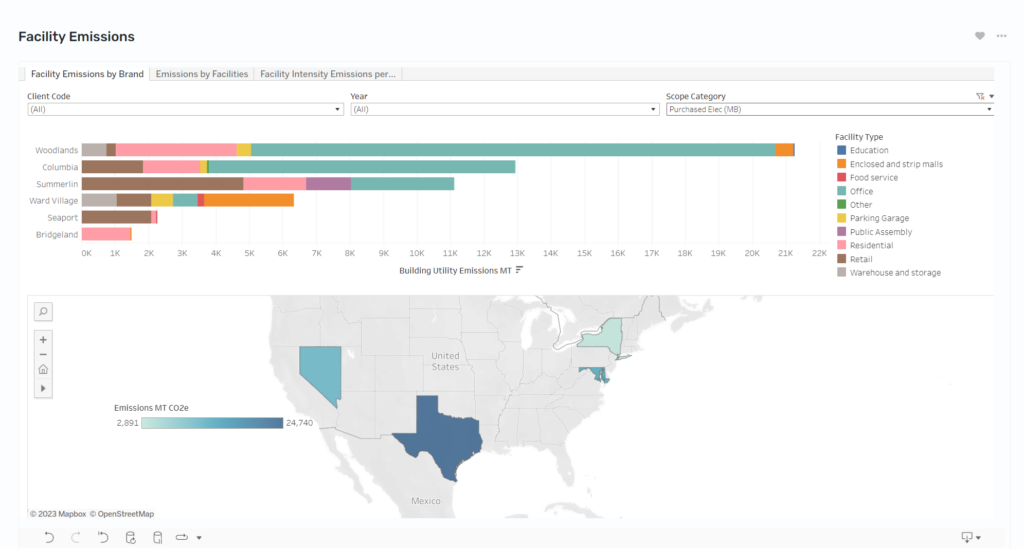Open the three-dot more options menu

(x=1001, y=36)
